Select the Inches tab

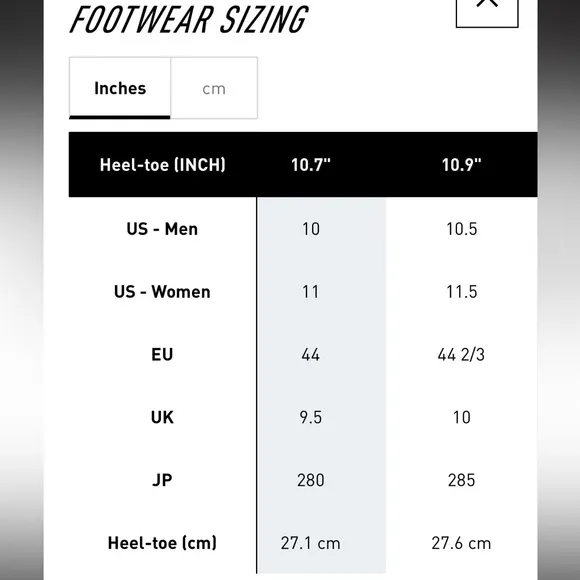pos(120,88)
